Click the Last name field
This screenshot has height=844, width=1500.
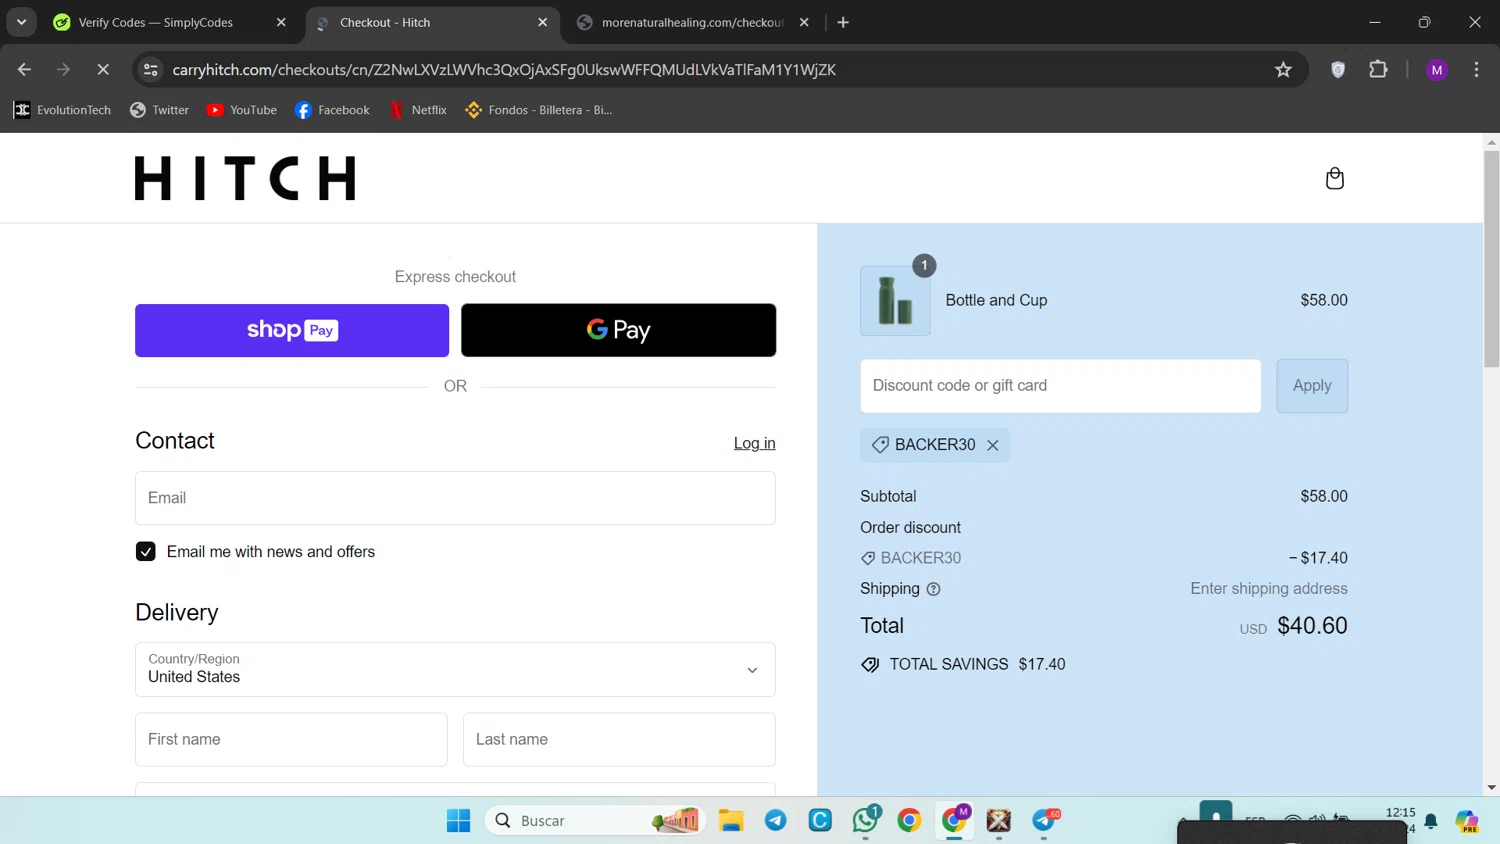click(619, 739)
